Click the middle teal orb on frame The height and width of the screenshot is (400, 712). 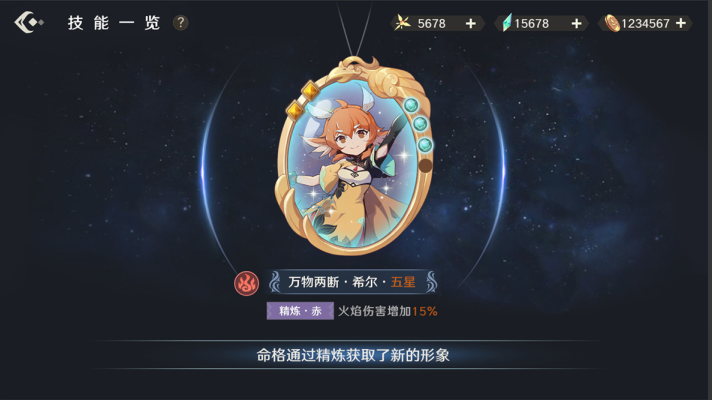420,123
